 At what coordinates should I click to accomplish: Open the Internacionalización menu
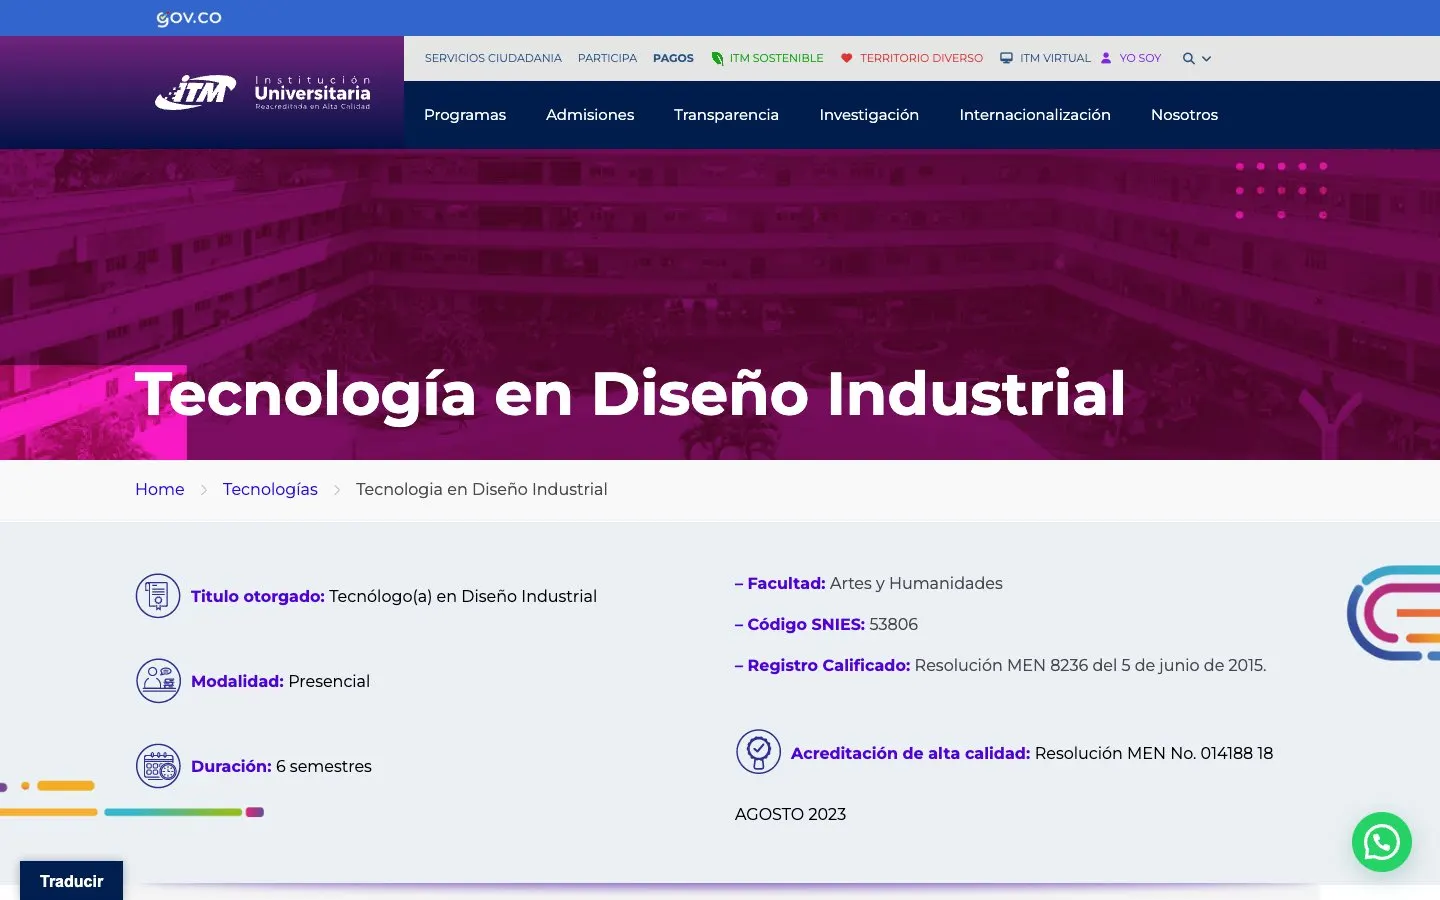(x=1035, y=115)
